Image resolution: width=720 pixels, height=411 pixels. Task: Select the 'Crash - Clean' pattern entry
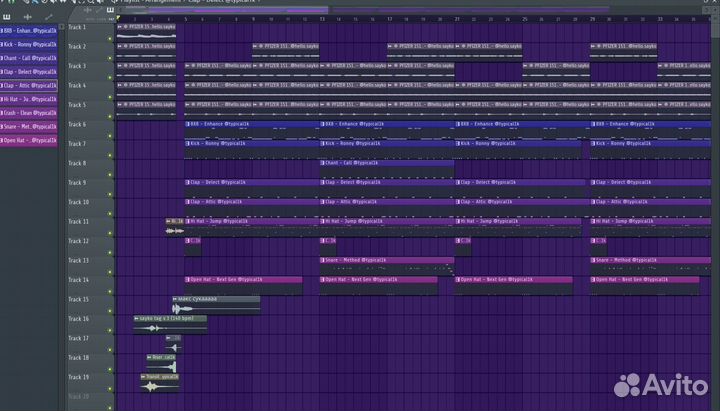[x=30, y=113]
